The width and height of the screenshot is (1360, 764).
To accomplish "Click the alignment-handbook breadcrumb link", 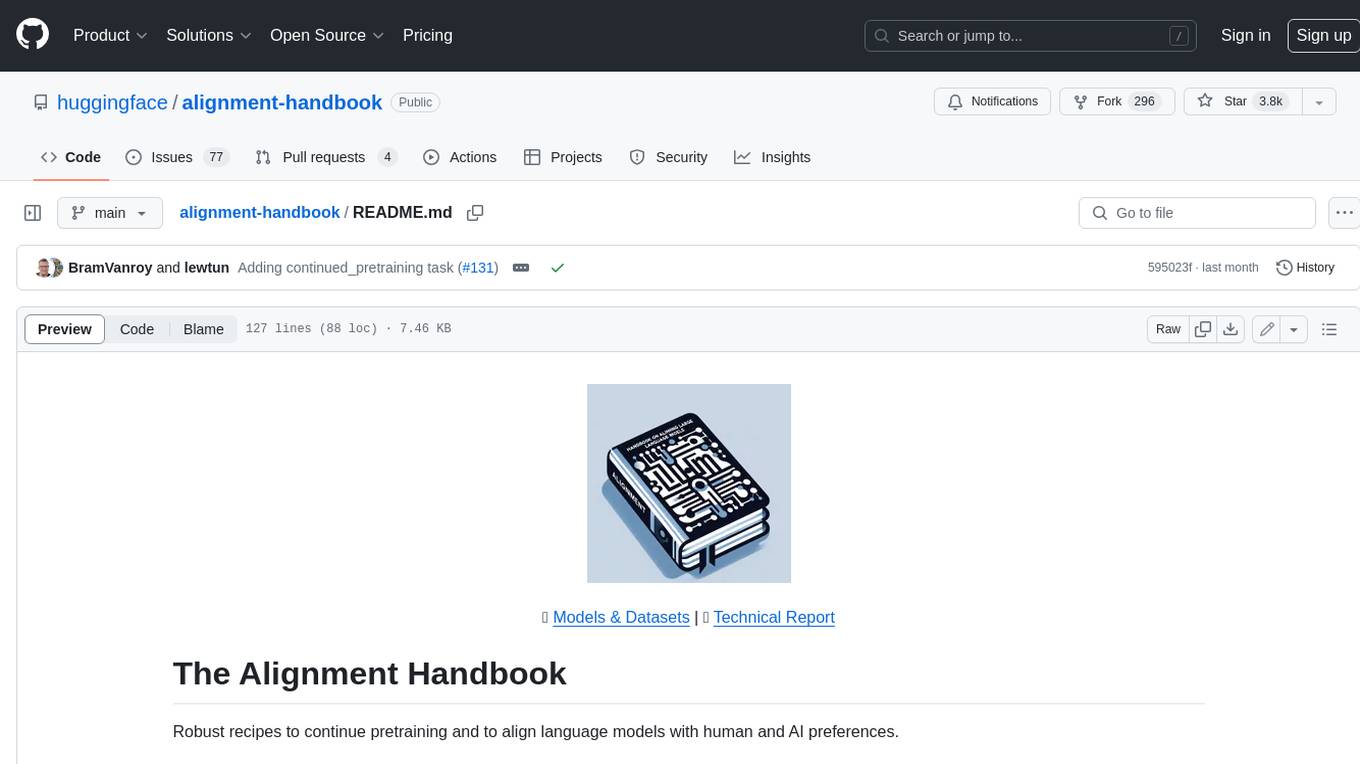I will tap(260, 212).
